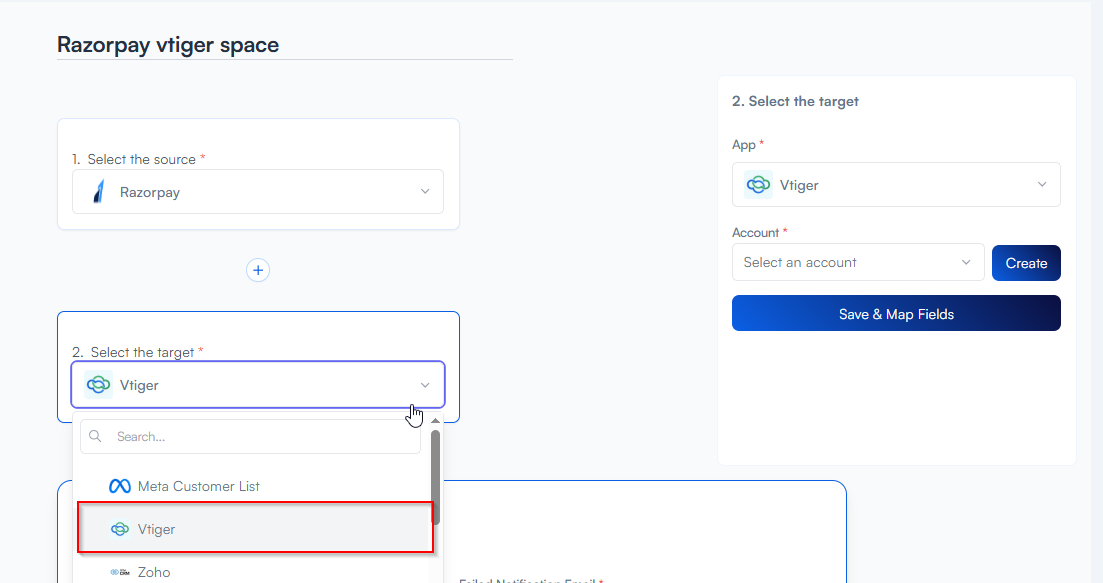Click the magnifier icon in search box
The width and height of the screenshot is (1103, 583).
pos(96,437)
